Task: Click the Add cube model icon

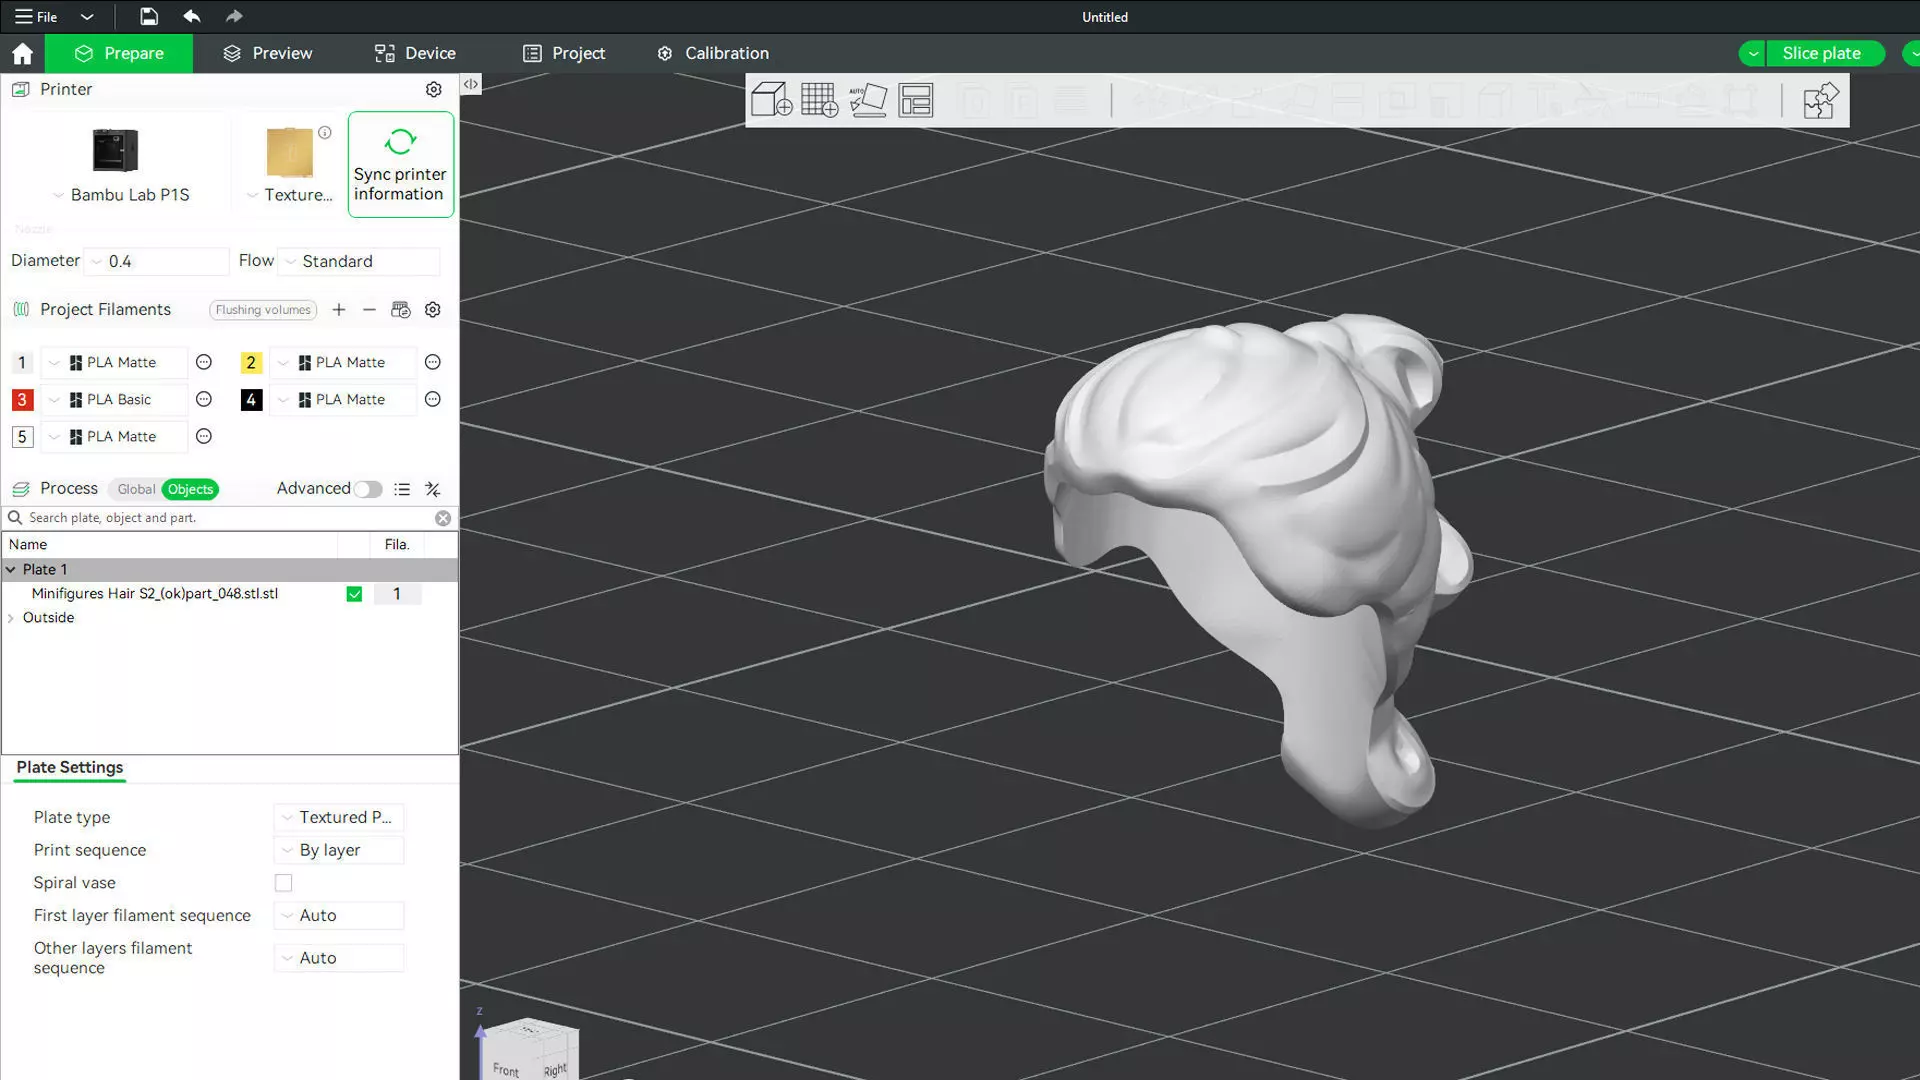Action: pyautogui.click(x=771, y=100)
